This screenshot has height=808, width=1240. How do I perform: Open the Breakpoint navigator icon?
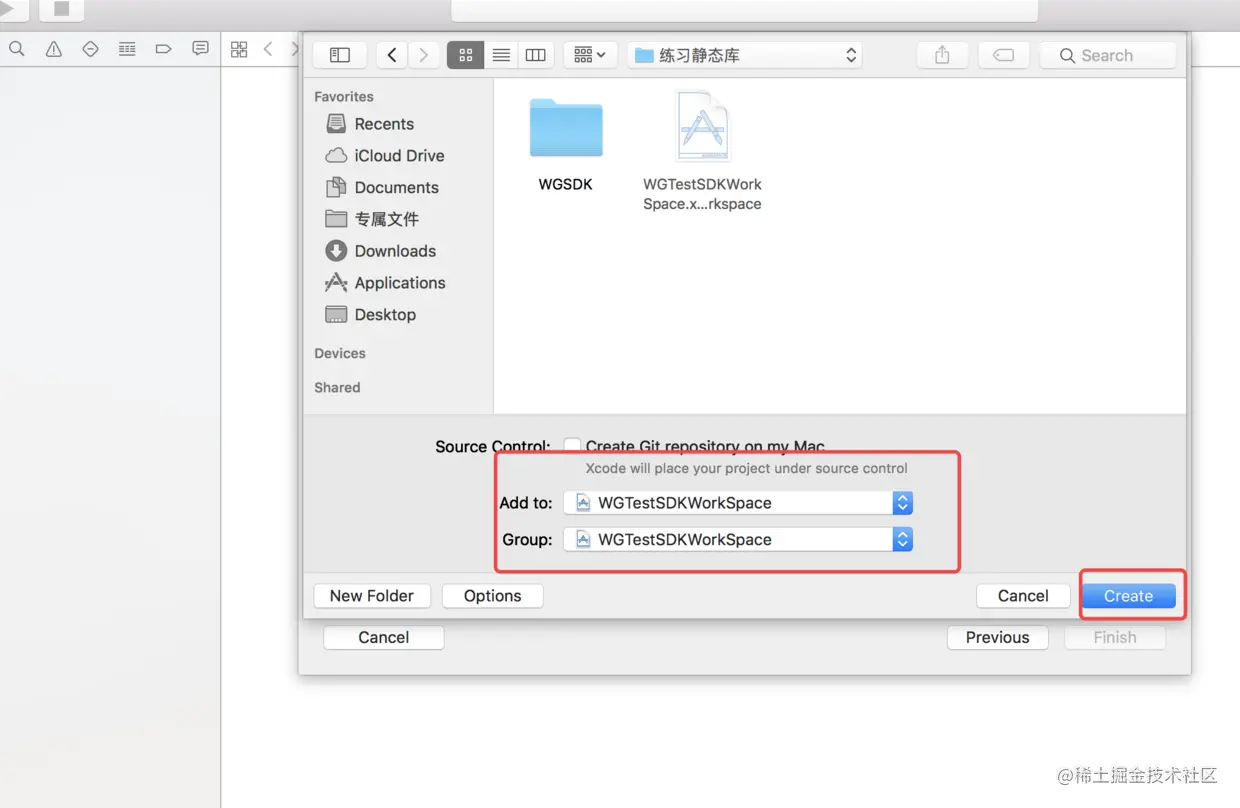point(164,49)
